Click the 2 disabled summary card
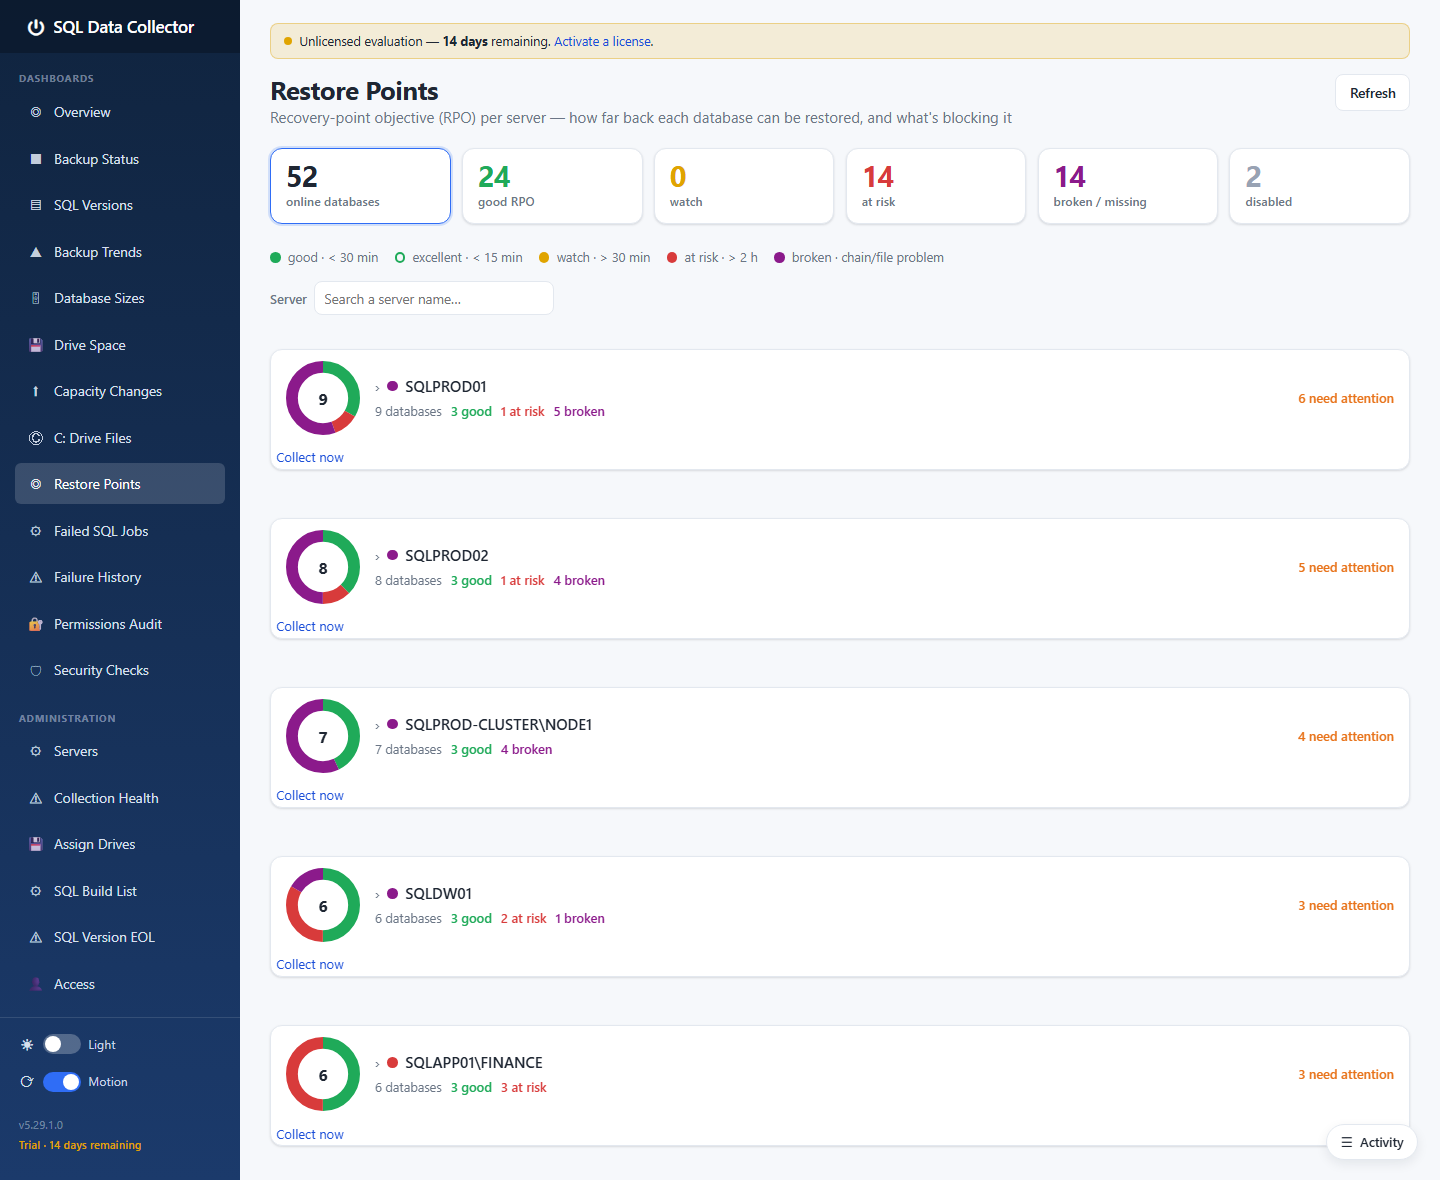The image size is (1440, 1180). point(1319,186)
